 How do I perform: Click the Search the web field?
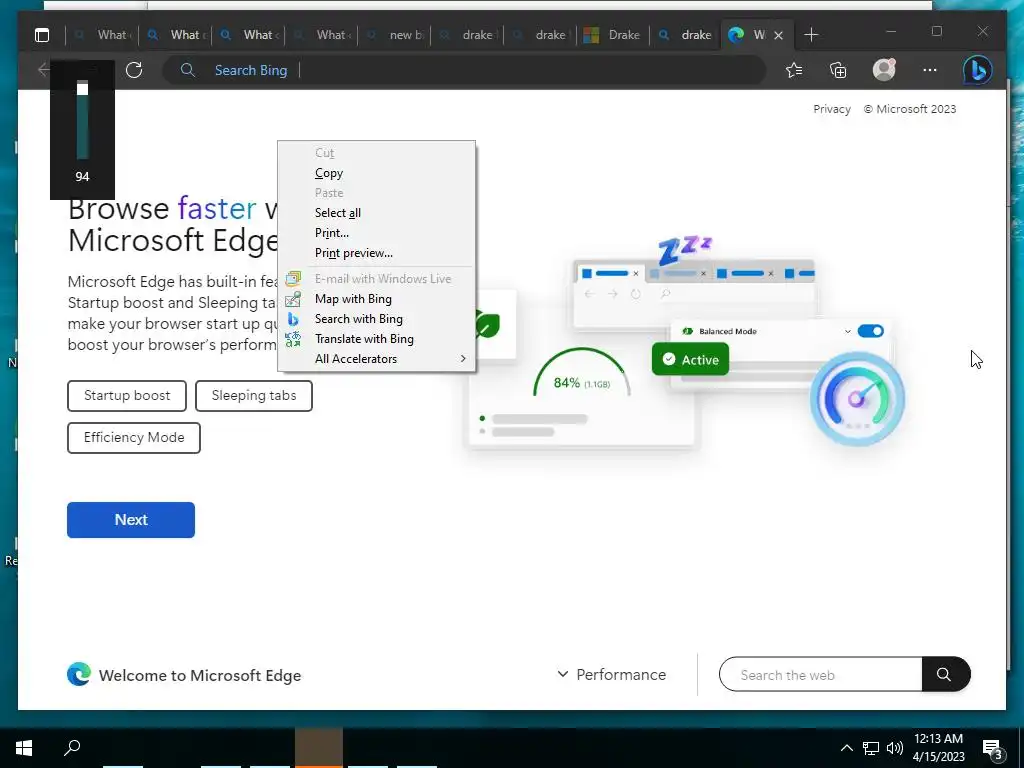click(820, 674)
